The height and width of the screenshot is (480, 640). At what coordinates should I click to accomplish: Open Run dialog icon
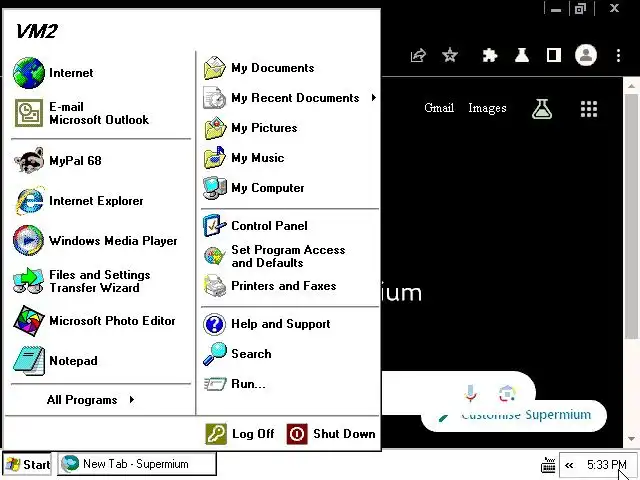pyautogui.click(x=215, y=384)
